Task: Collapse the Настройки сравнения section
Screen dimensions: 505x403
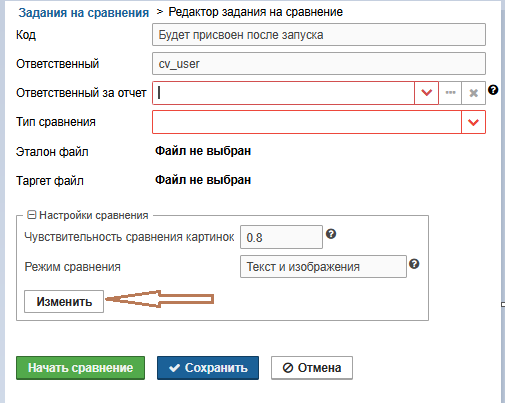Action: tap(32, 215)
